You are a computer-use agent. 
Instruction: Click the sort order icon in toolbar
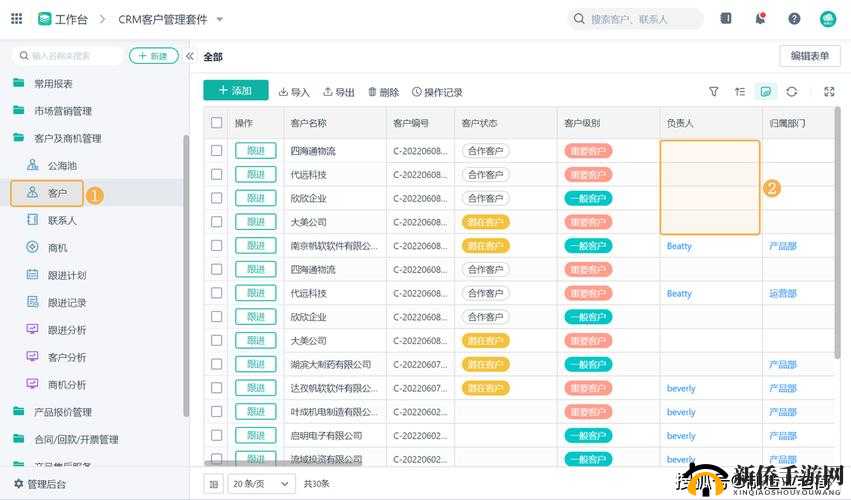(x=740, y=92)
